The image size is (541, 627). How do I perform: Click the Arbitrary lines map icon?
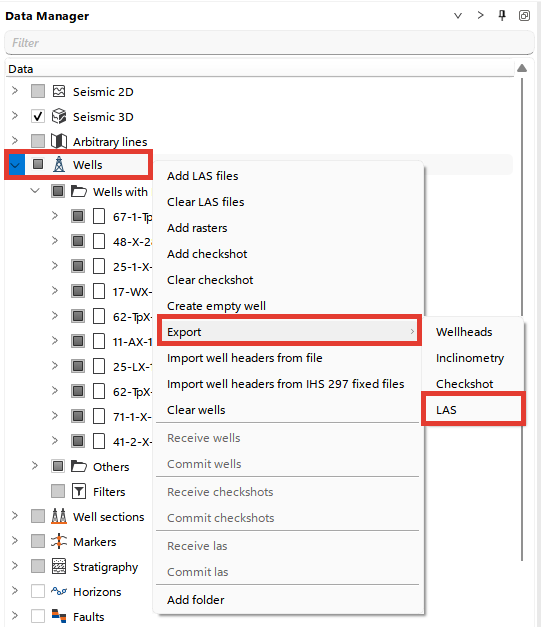(x=59, y=141)
